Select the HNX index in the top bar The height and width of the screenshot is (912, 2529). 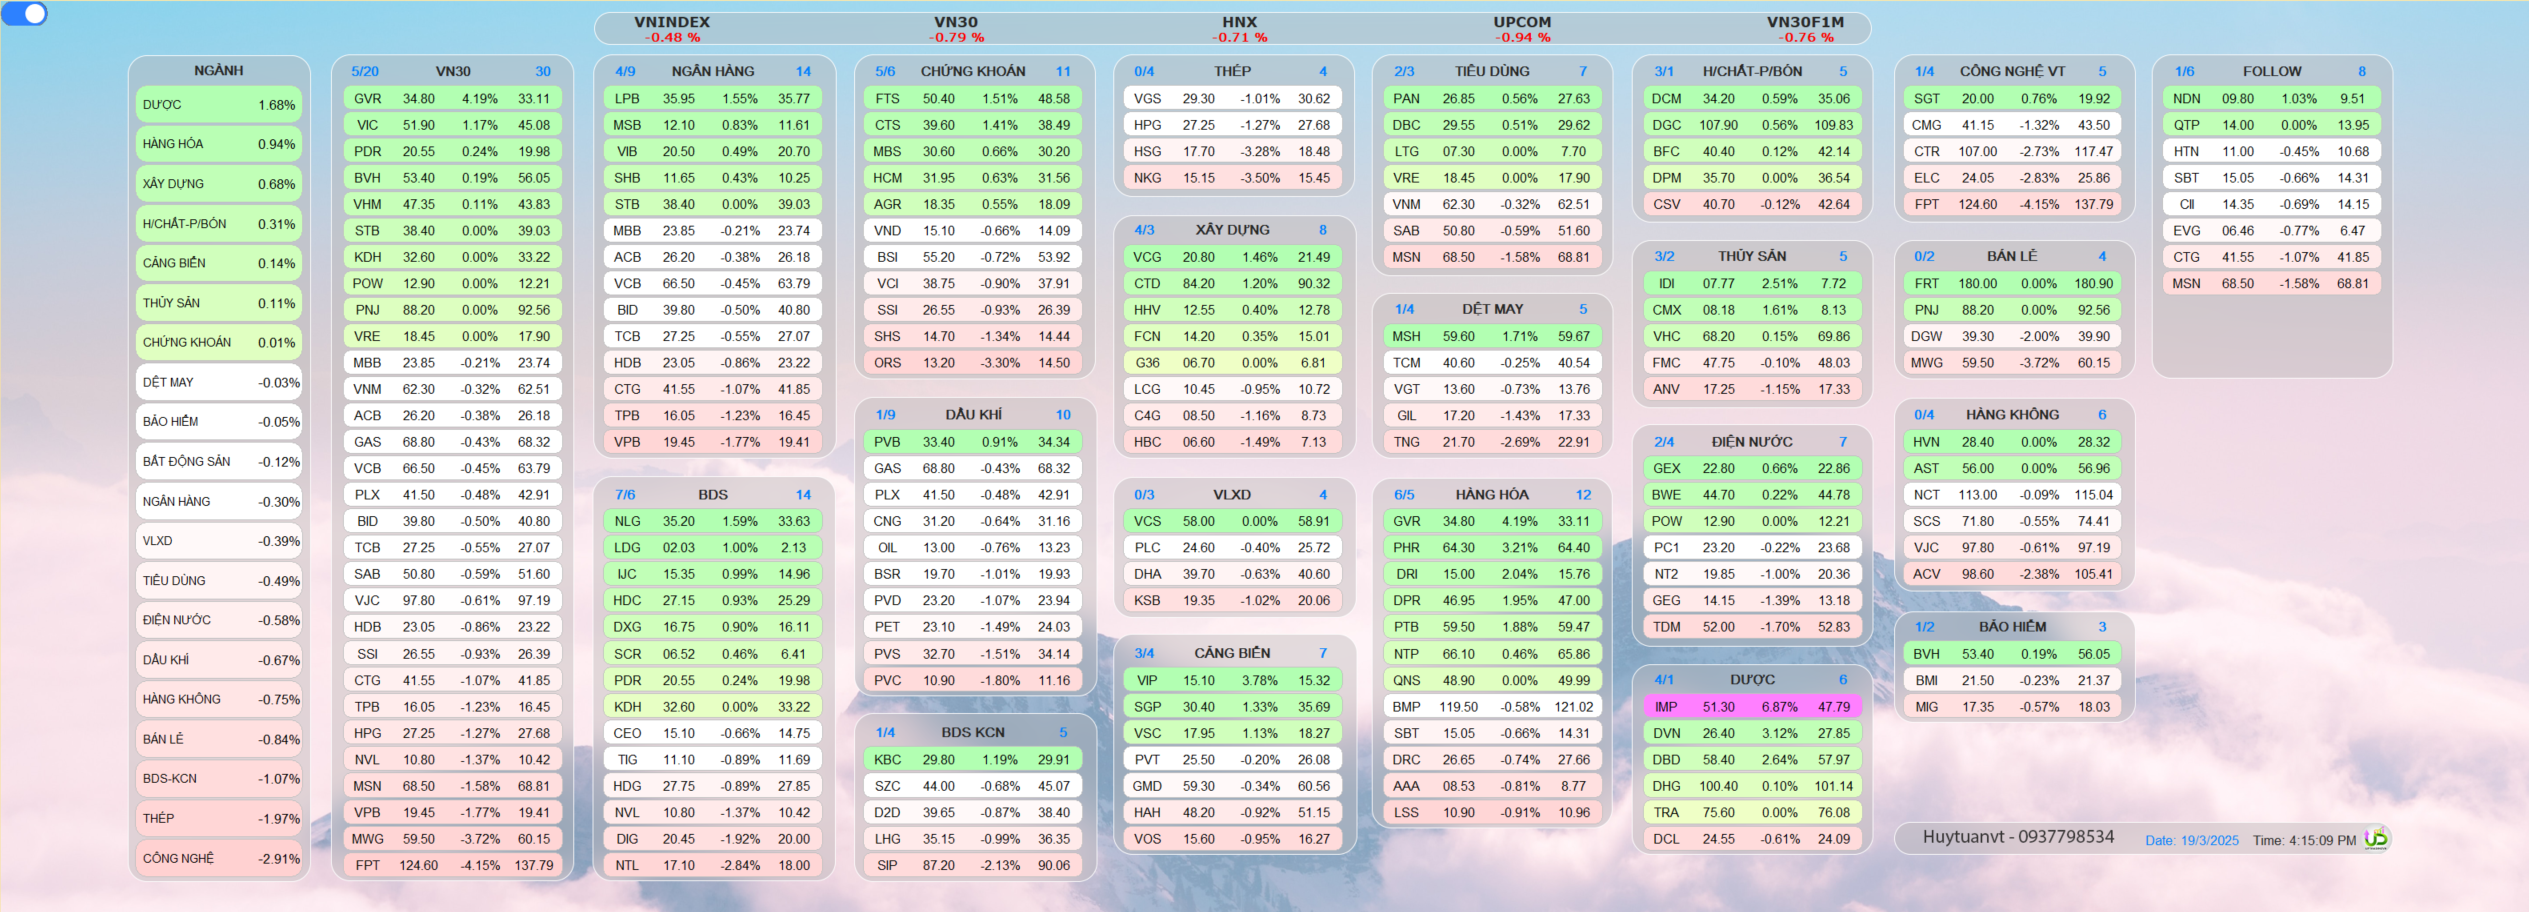(1240, 29)
